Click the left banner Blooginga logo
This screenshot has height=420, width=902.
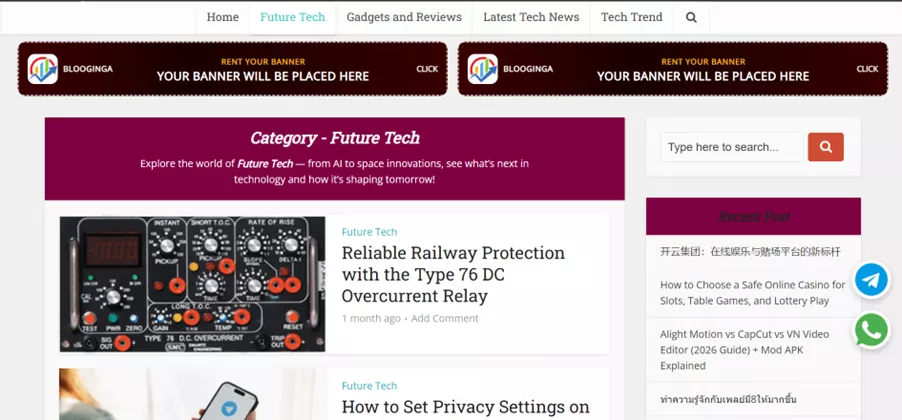point(43,69)
